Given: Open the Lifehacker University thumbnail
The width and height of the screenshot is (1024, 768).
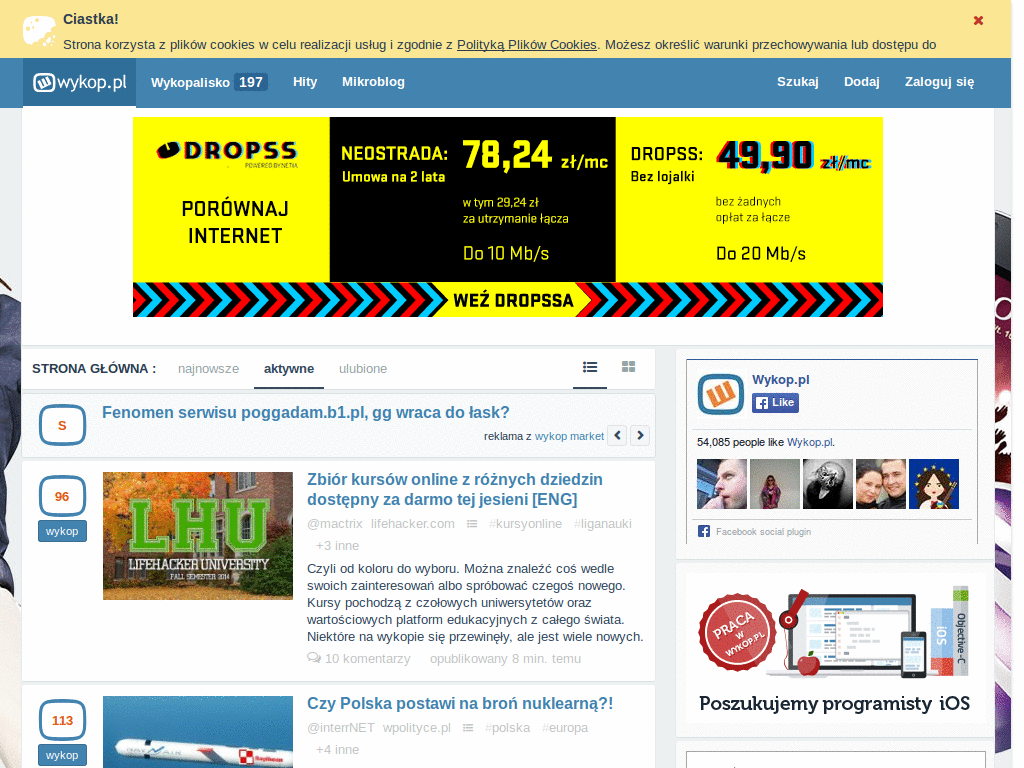Looking at the screenshot, I should [198, 536].
